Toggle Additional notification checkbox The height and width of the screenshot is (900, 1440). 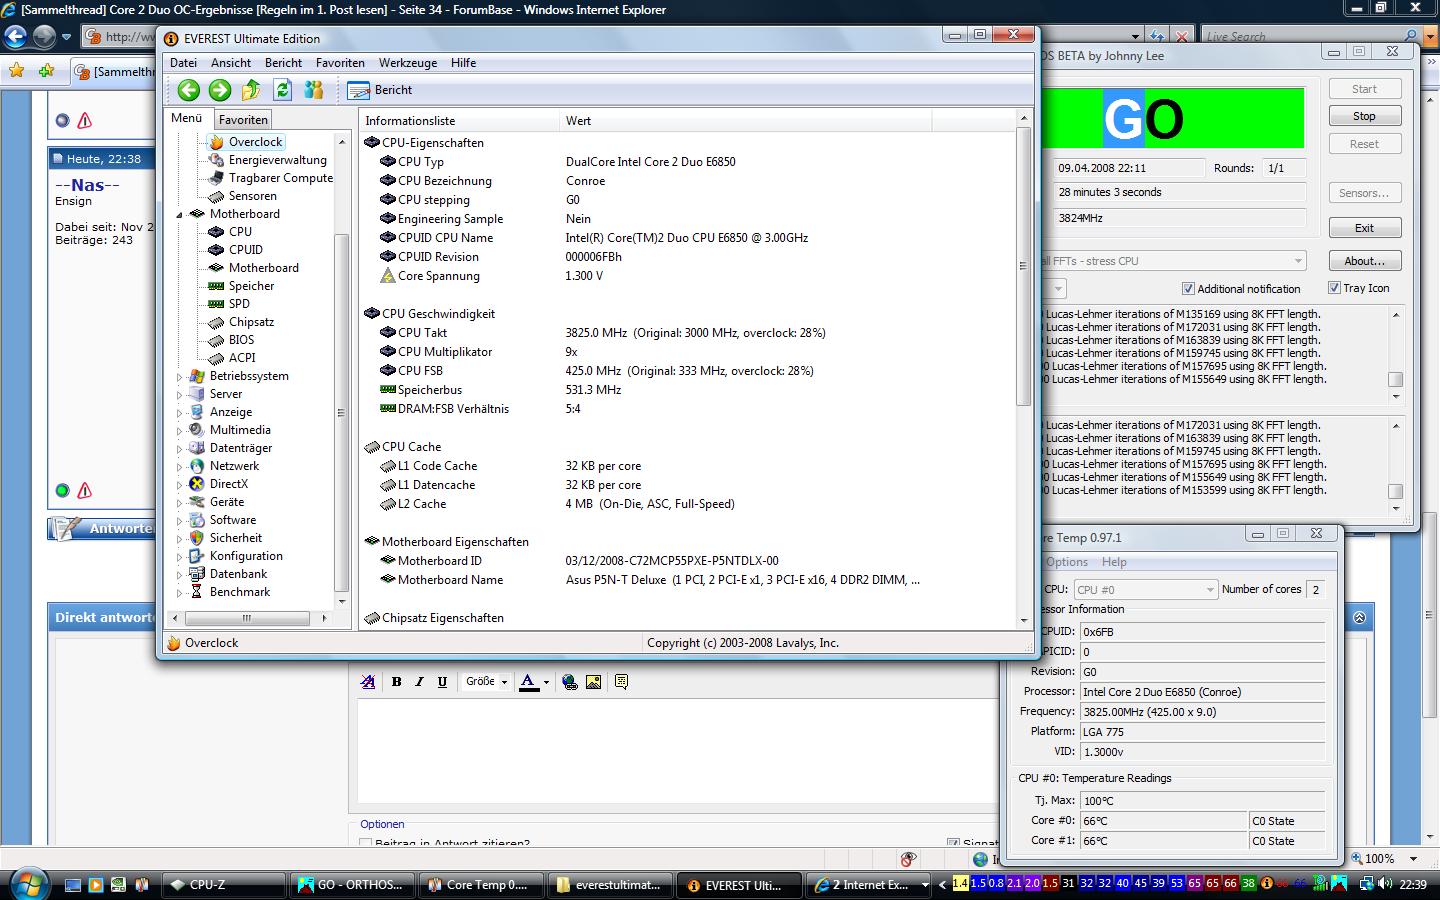coord(1188,289)
